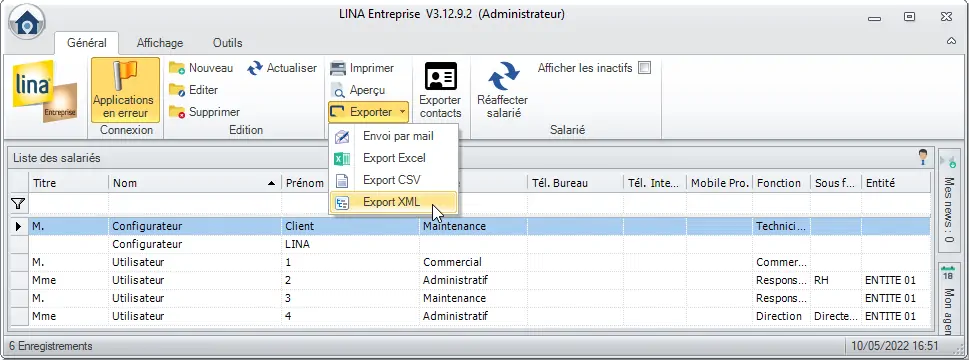This screenshot has height=360, width=969.
Task: Click the Nom filter row field
Action: [x=195, y=203]
